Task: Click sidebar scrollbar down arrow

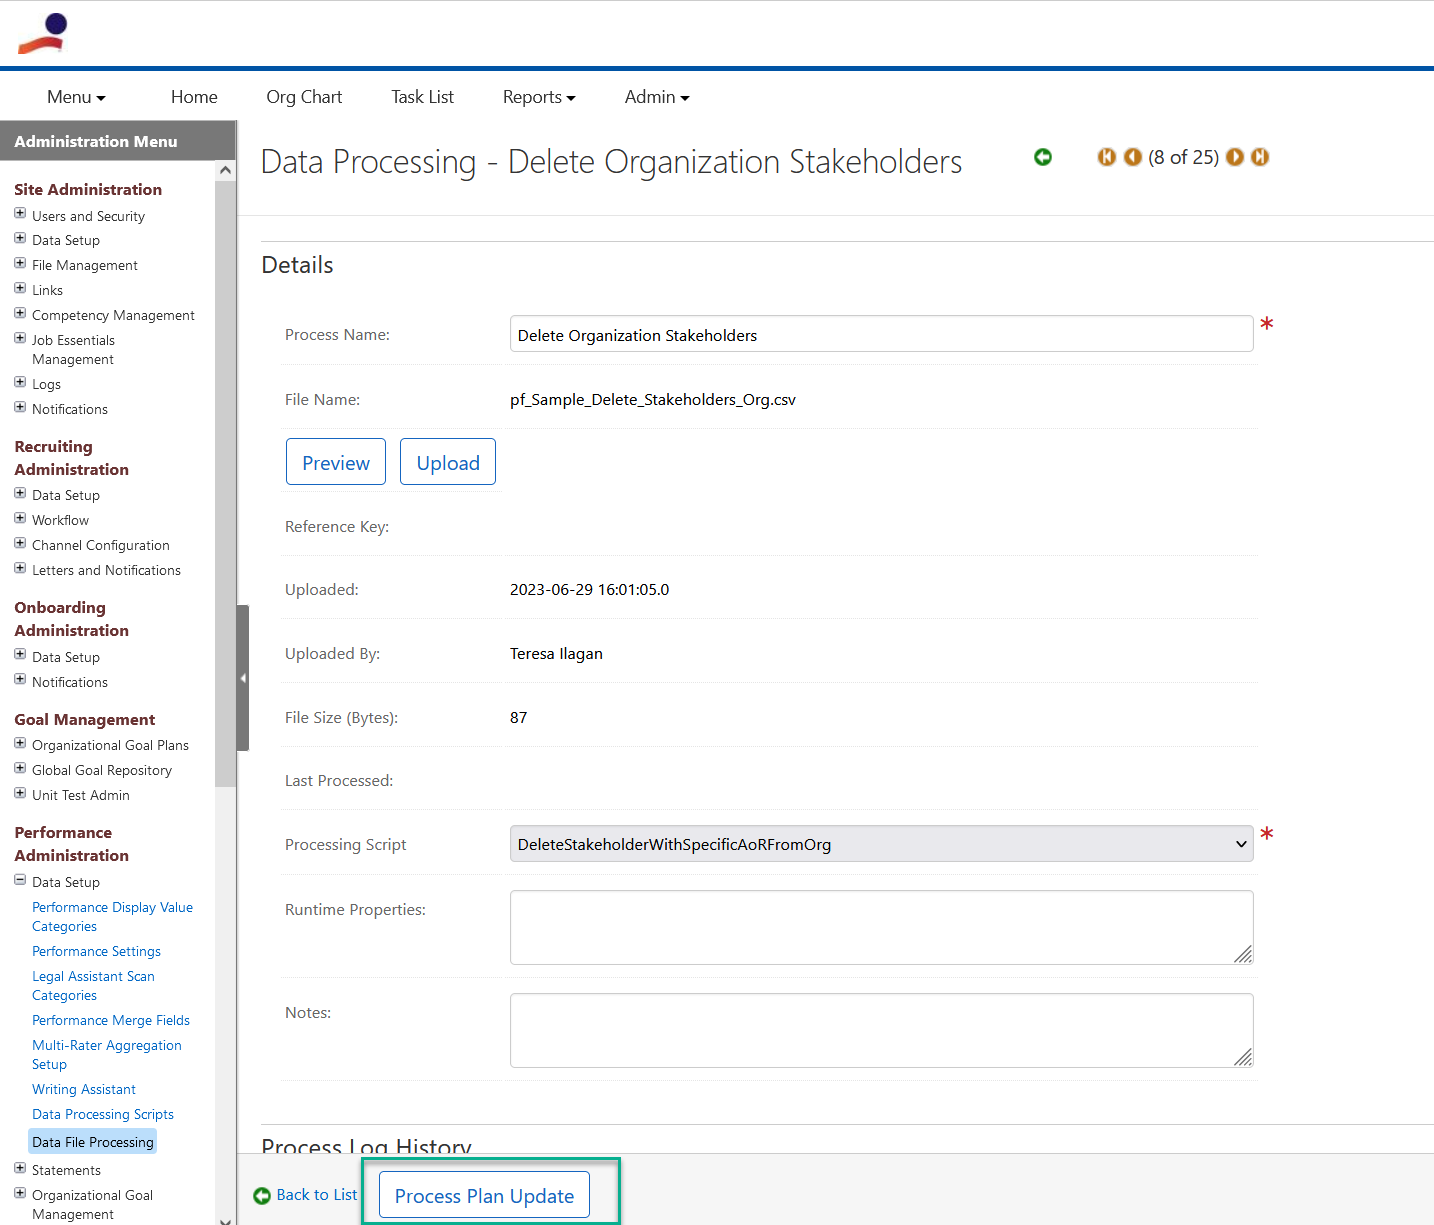Action: pyautogui.click(x=225, y=1220)
